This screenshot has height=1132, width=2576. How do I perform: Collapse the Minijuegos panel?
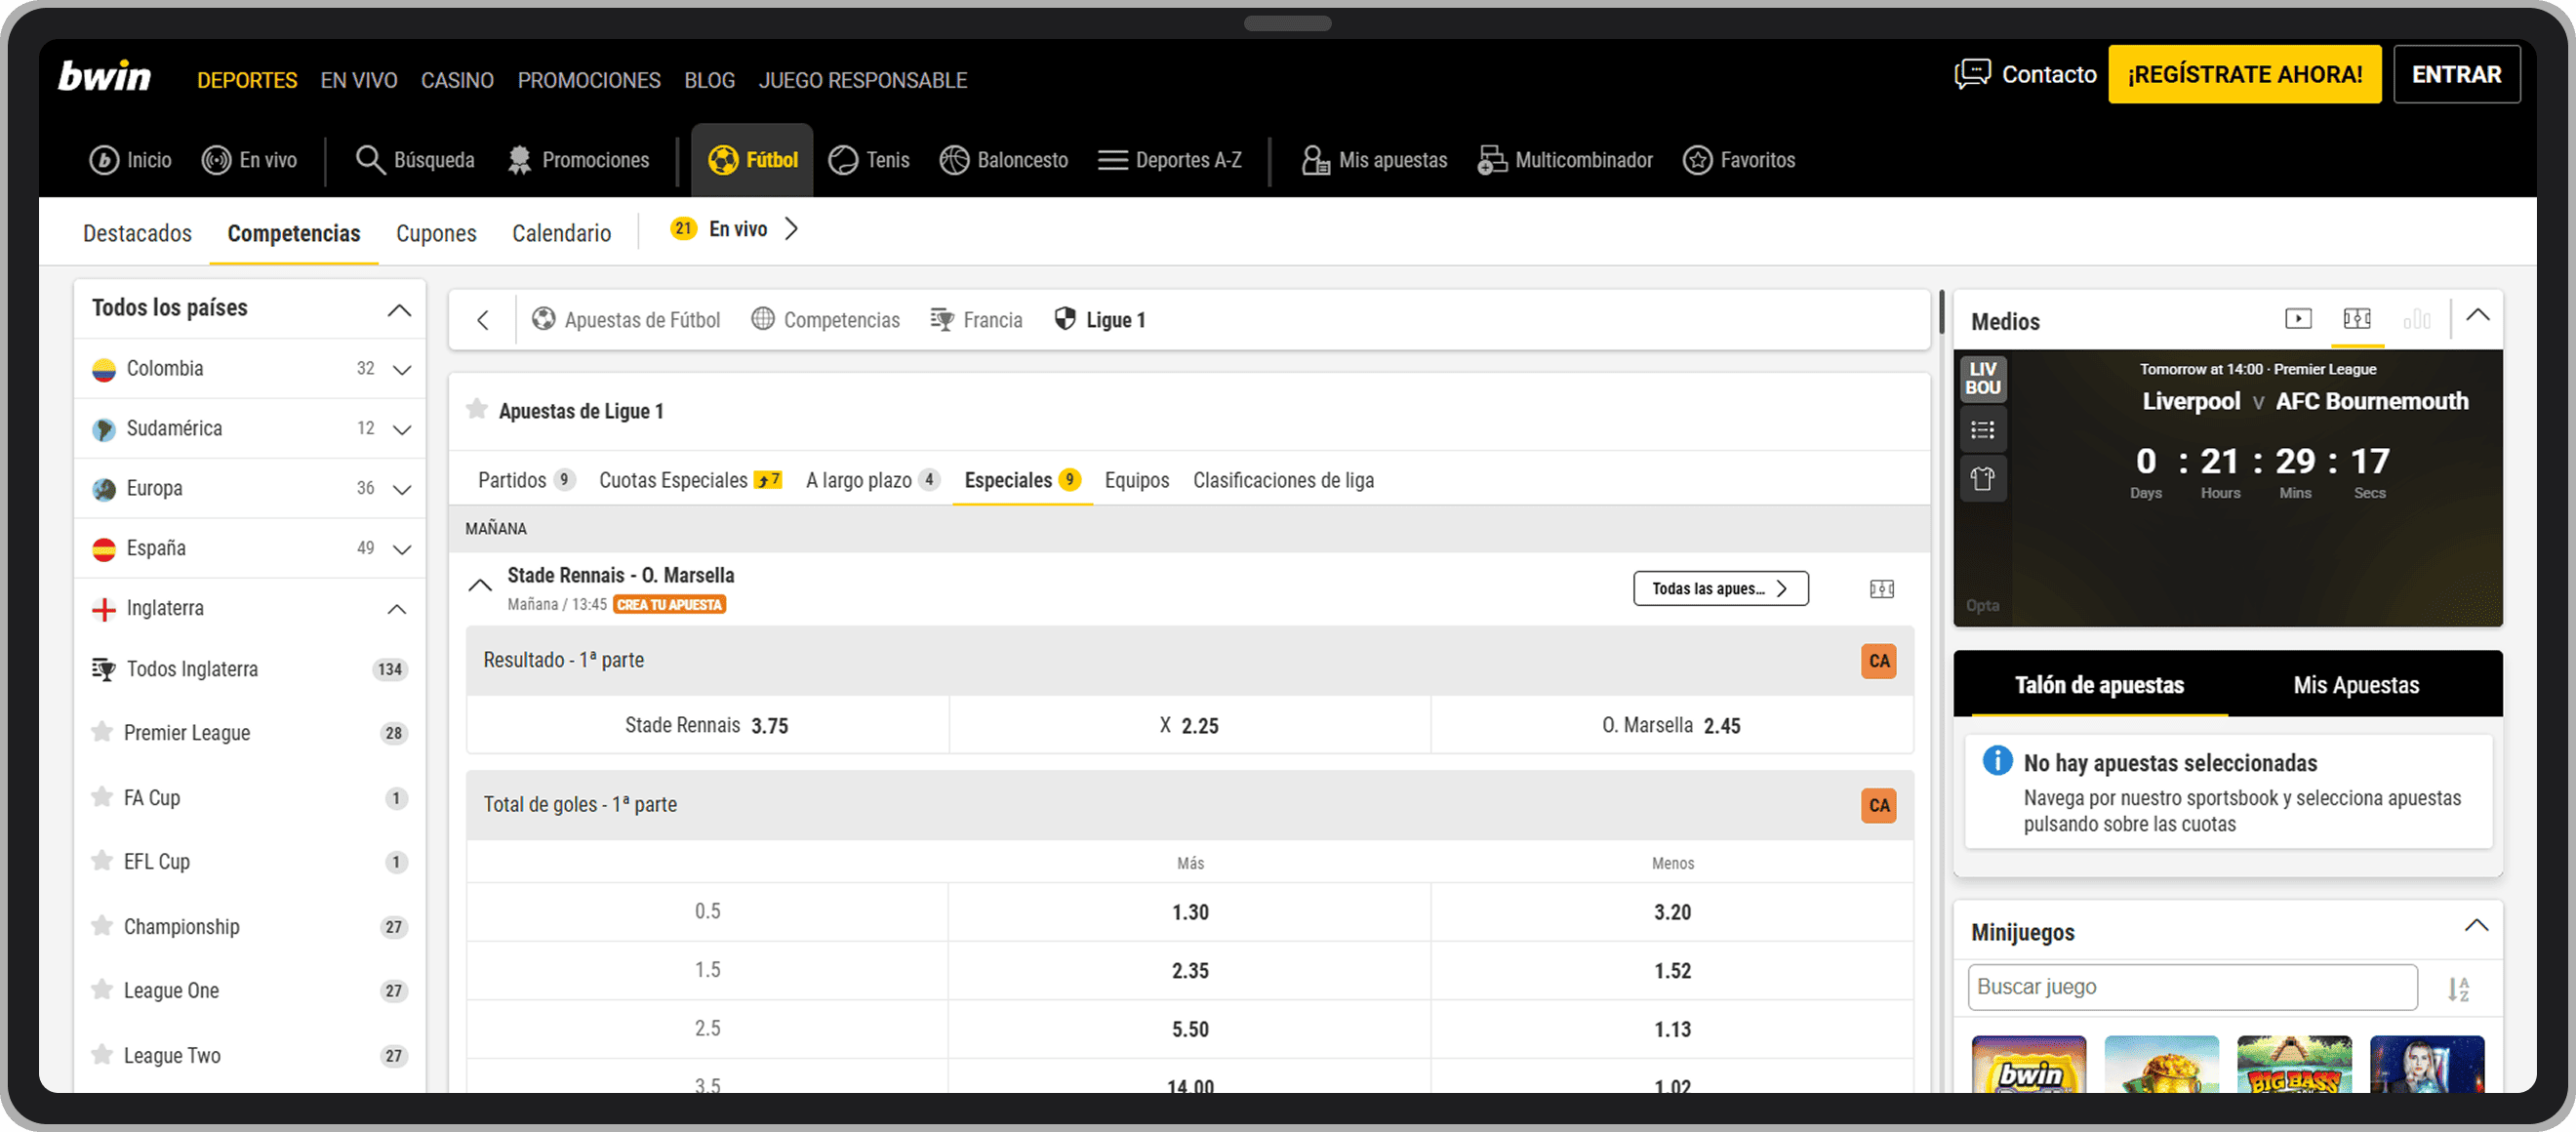(x=2476, y=925)
